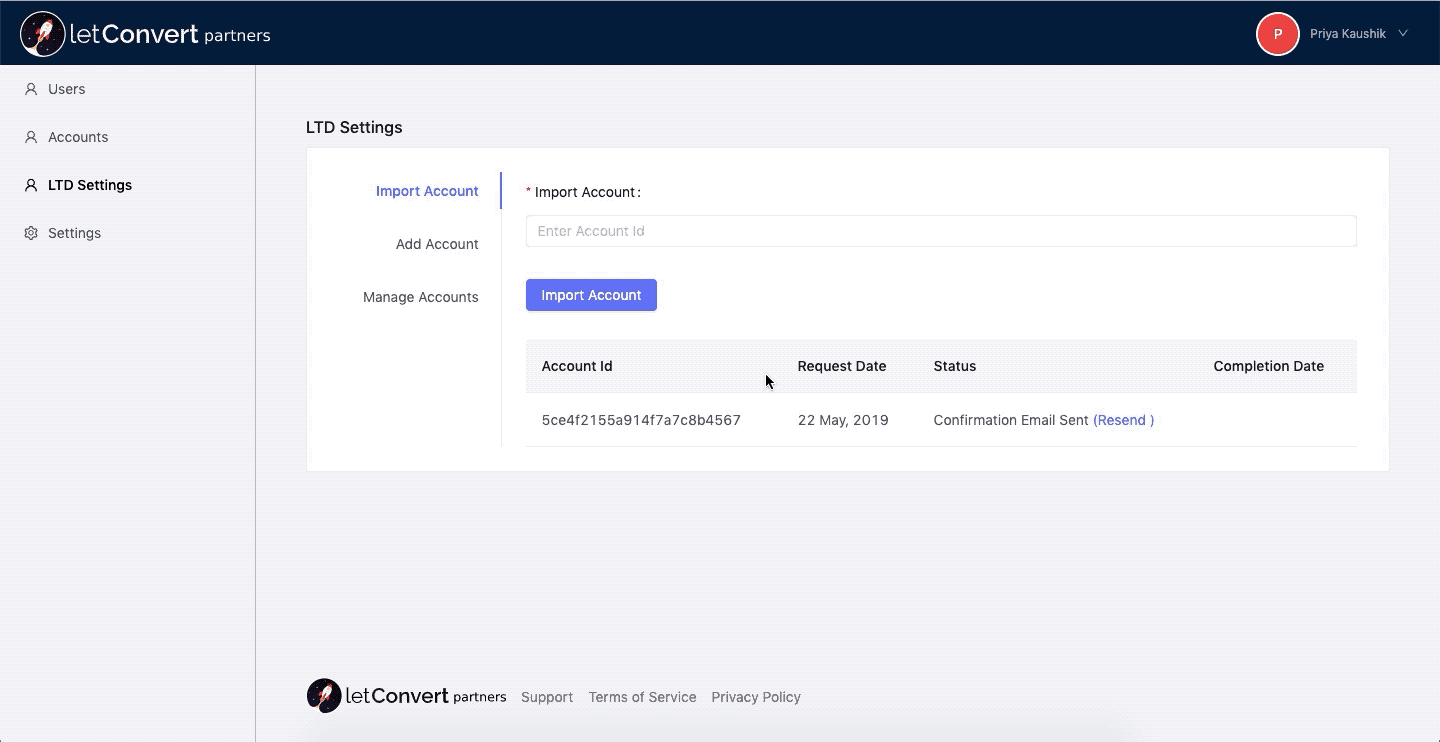1440x742 pixels.
Task: Click the Resend confirmation email link
Action: pos(1123,420)
